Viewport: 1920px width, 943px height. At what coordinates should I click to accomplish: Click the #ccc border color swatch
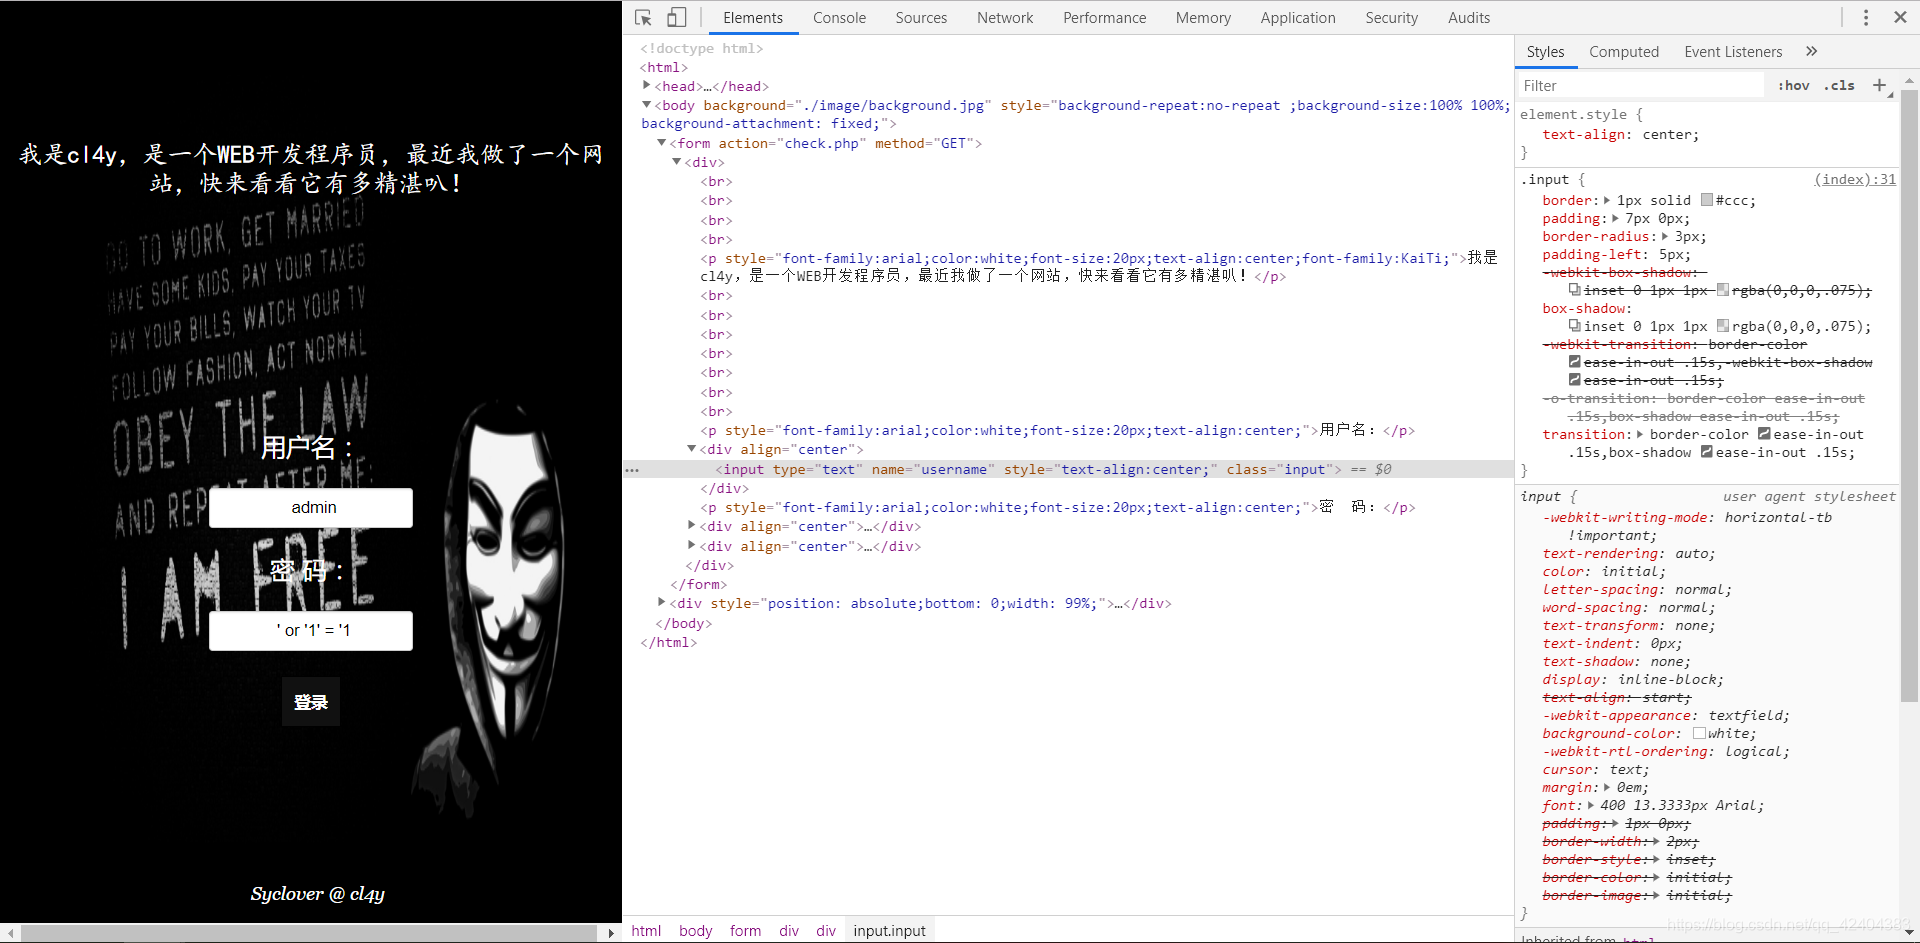1707,200
